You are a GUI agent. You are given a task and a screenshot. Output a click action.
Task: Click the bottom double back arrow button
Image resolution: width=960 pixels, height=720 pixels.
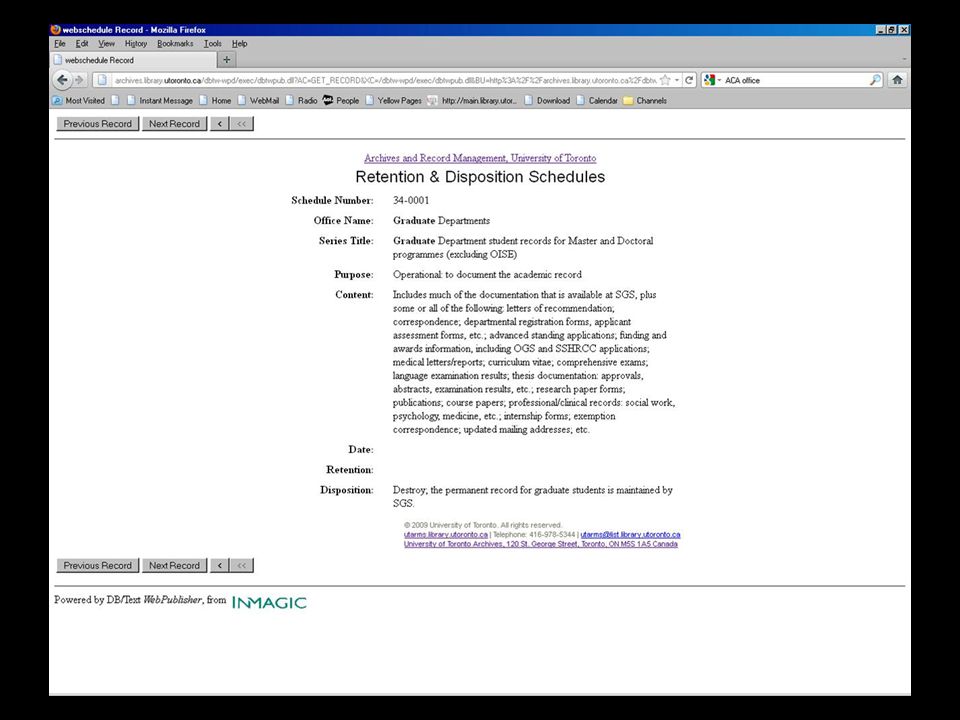242,566
